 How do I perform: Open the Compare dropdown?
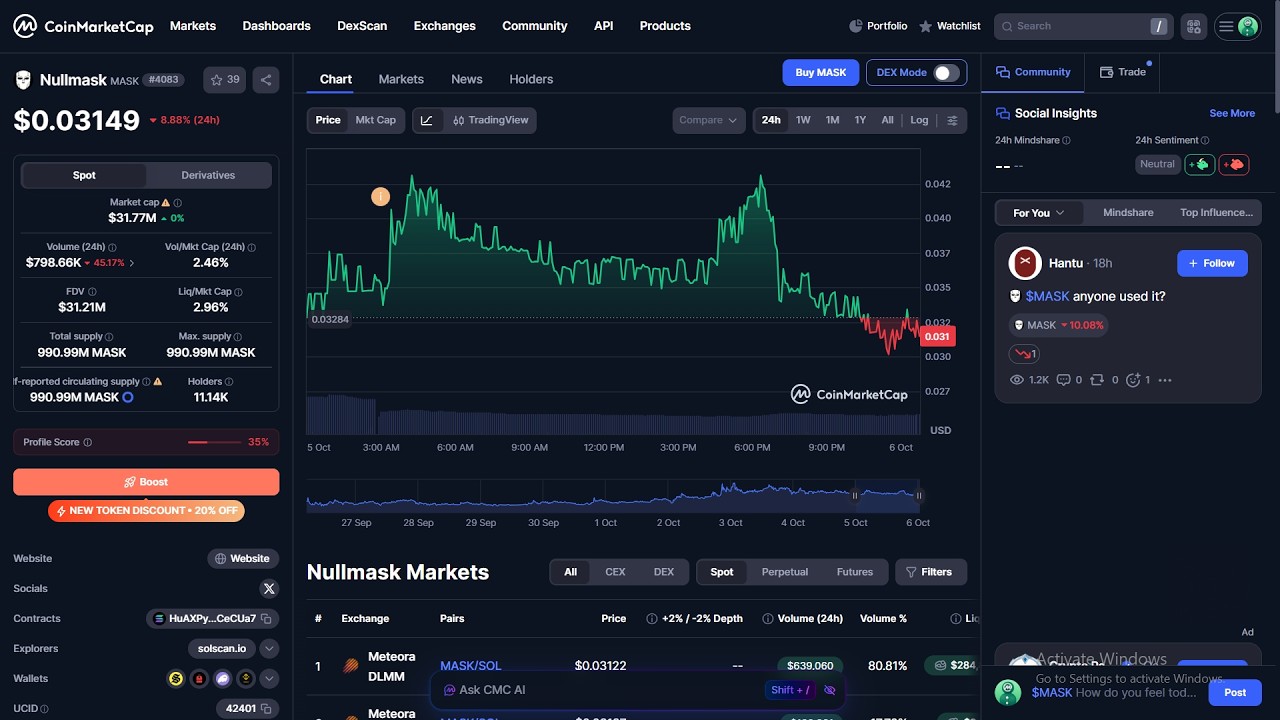pos(708,120)
